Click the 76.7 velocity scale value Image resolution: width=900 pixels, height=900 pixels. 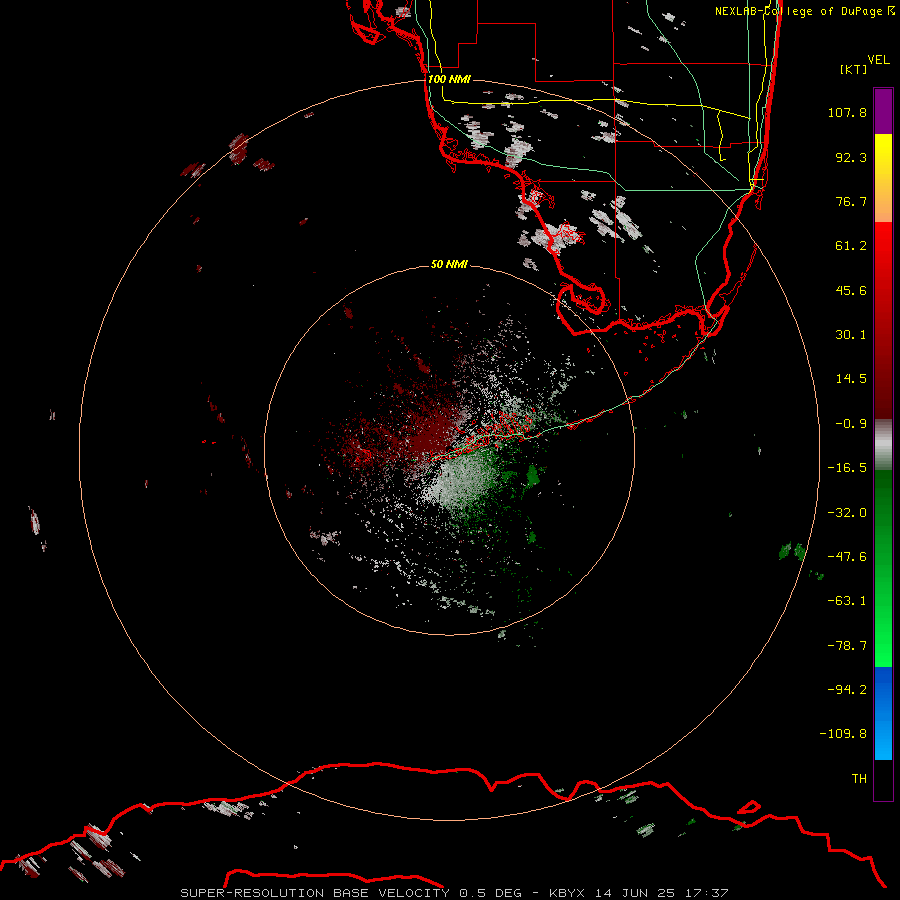[851, 201]
